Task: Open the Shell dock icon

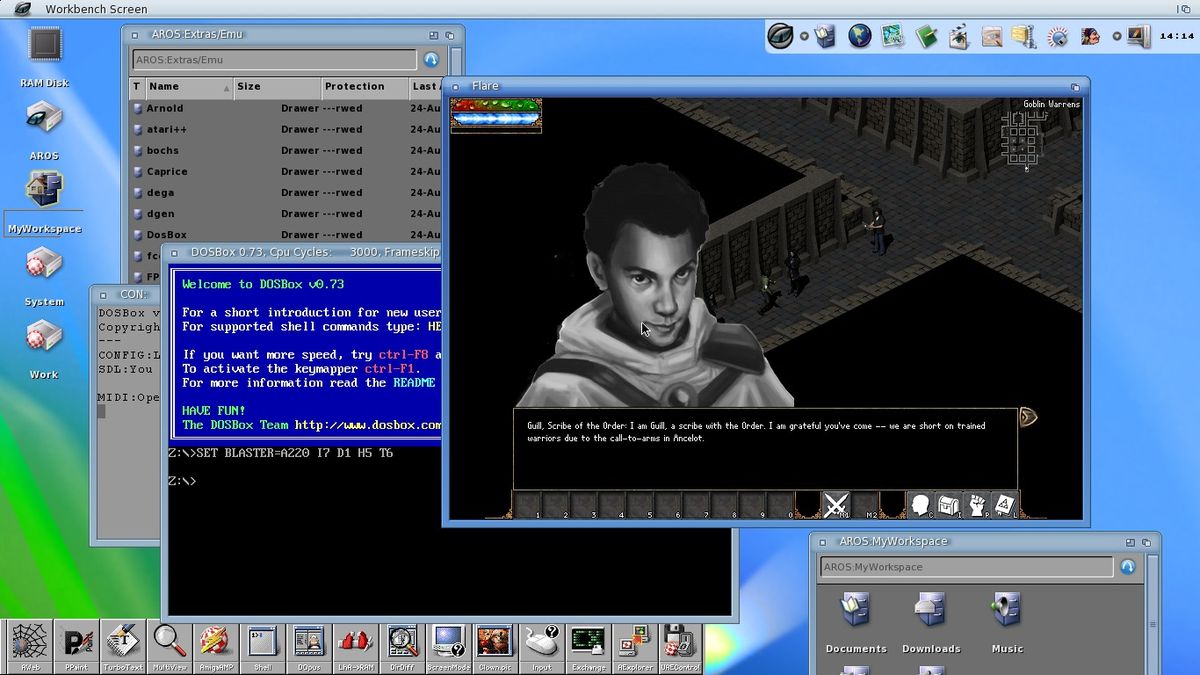Action: coord(262,643)
